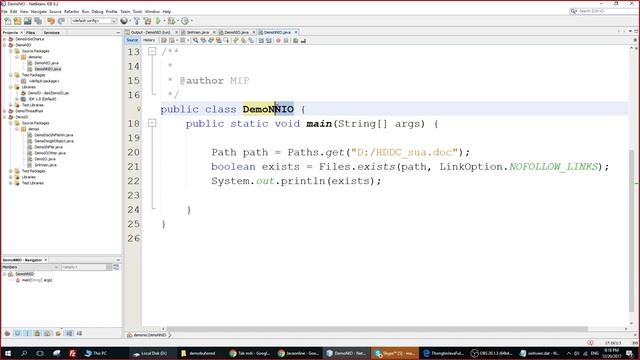Expand the JDK 1.8 library node
Viewport: 640px width, 360px height.
(x=17, y=99)
